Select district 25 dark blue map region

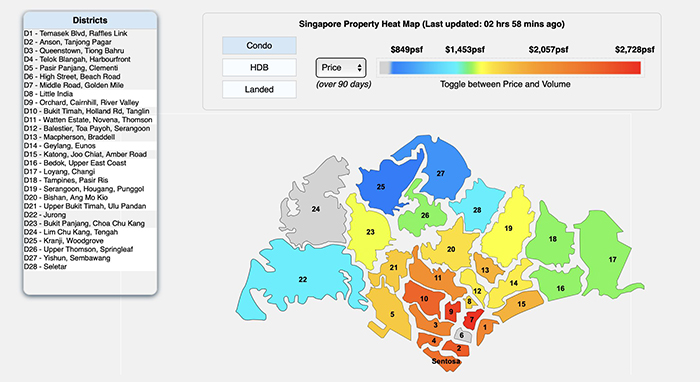coord(381,187)
